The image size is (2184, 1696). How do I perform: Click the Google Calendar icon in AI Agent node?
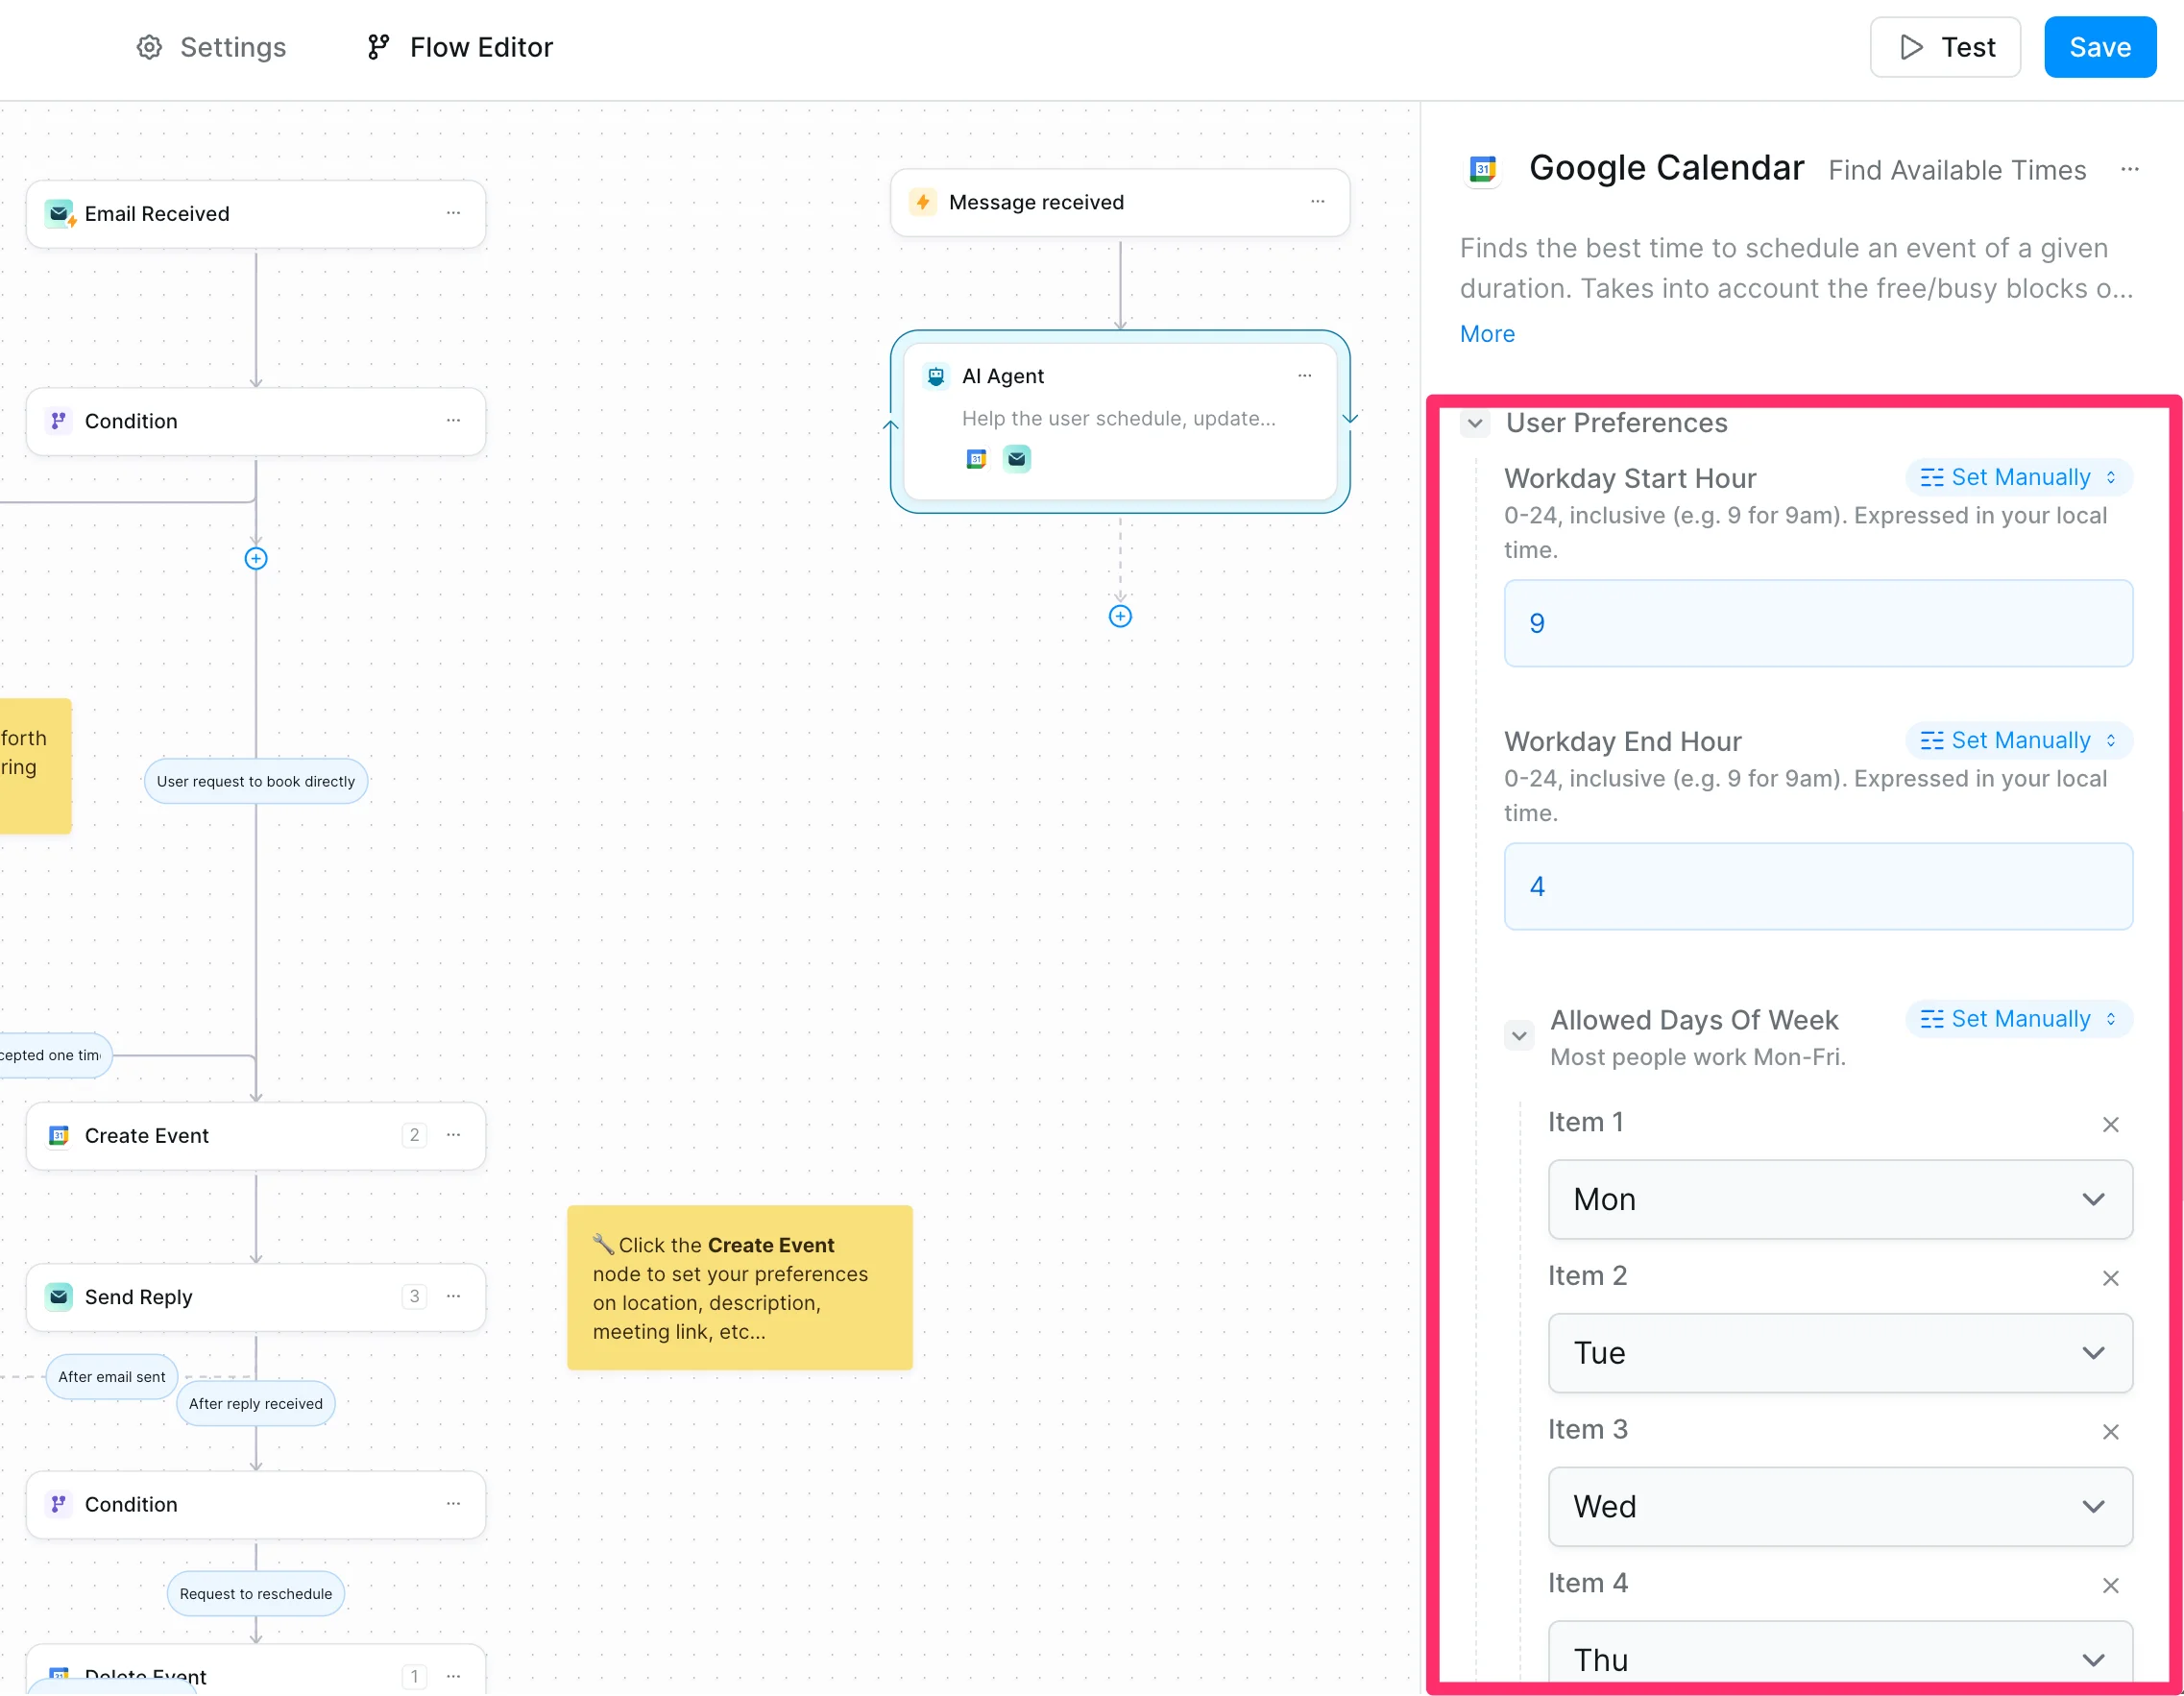976,459
